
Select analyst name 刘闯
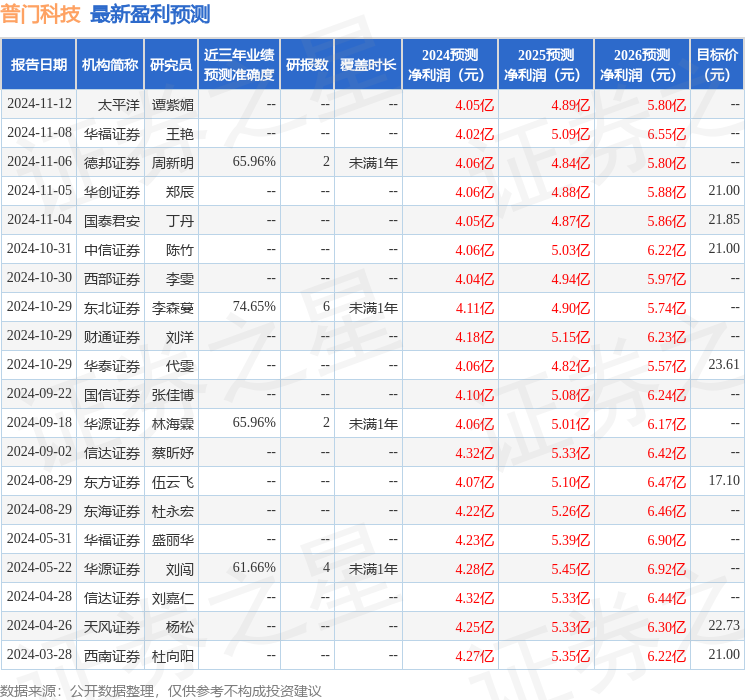(180, 569)
